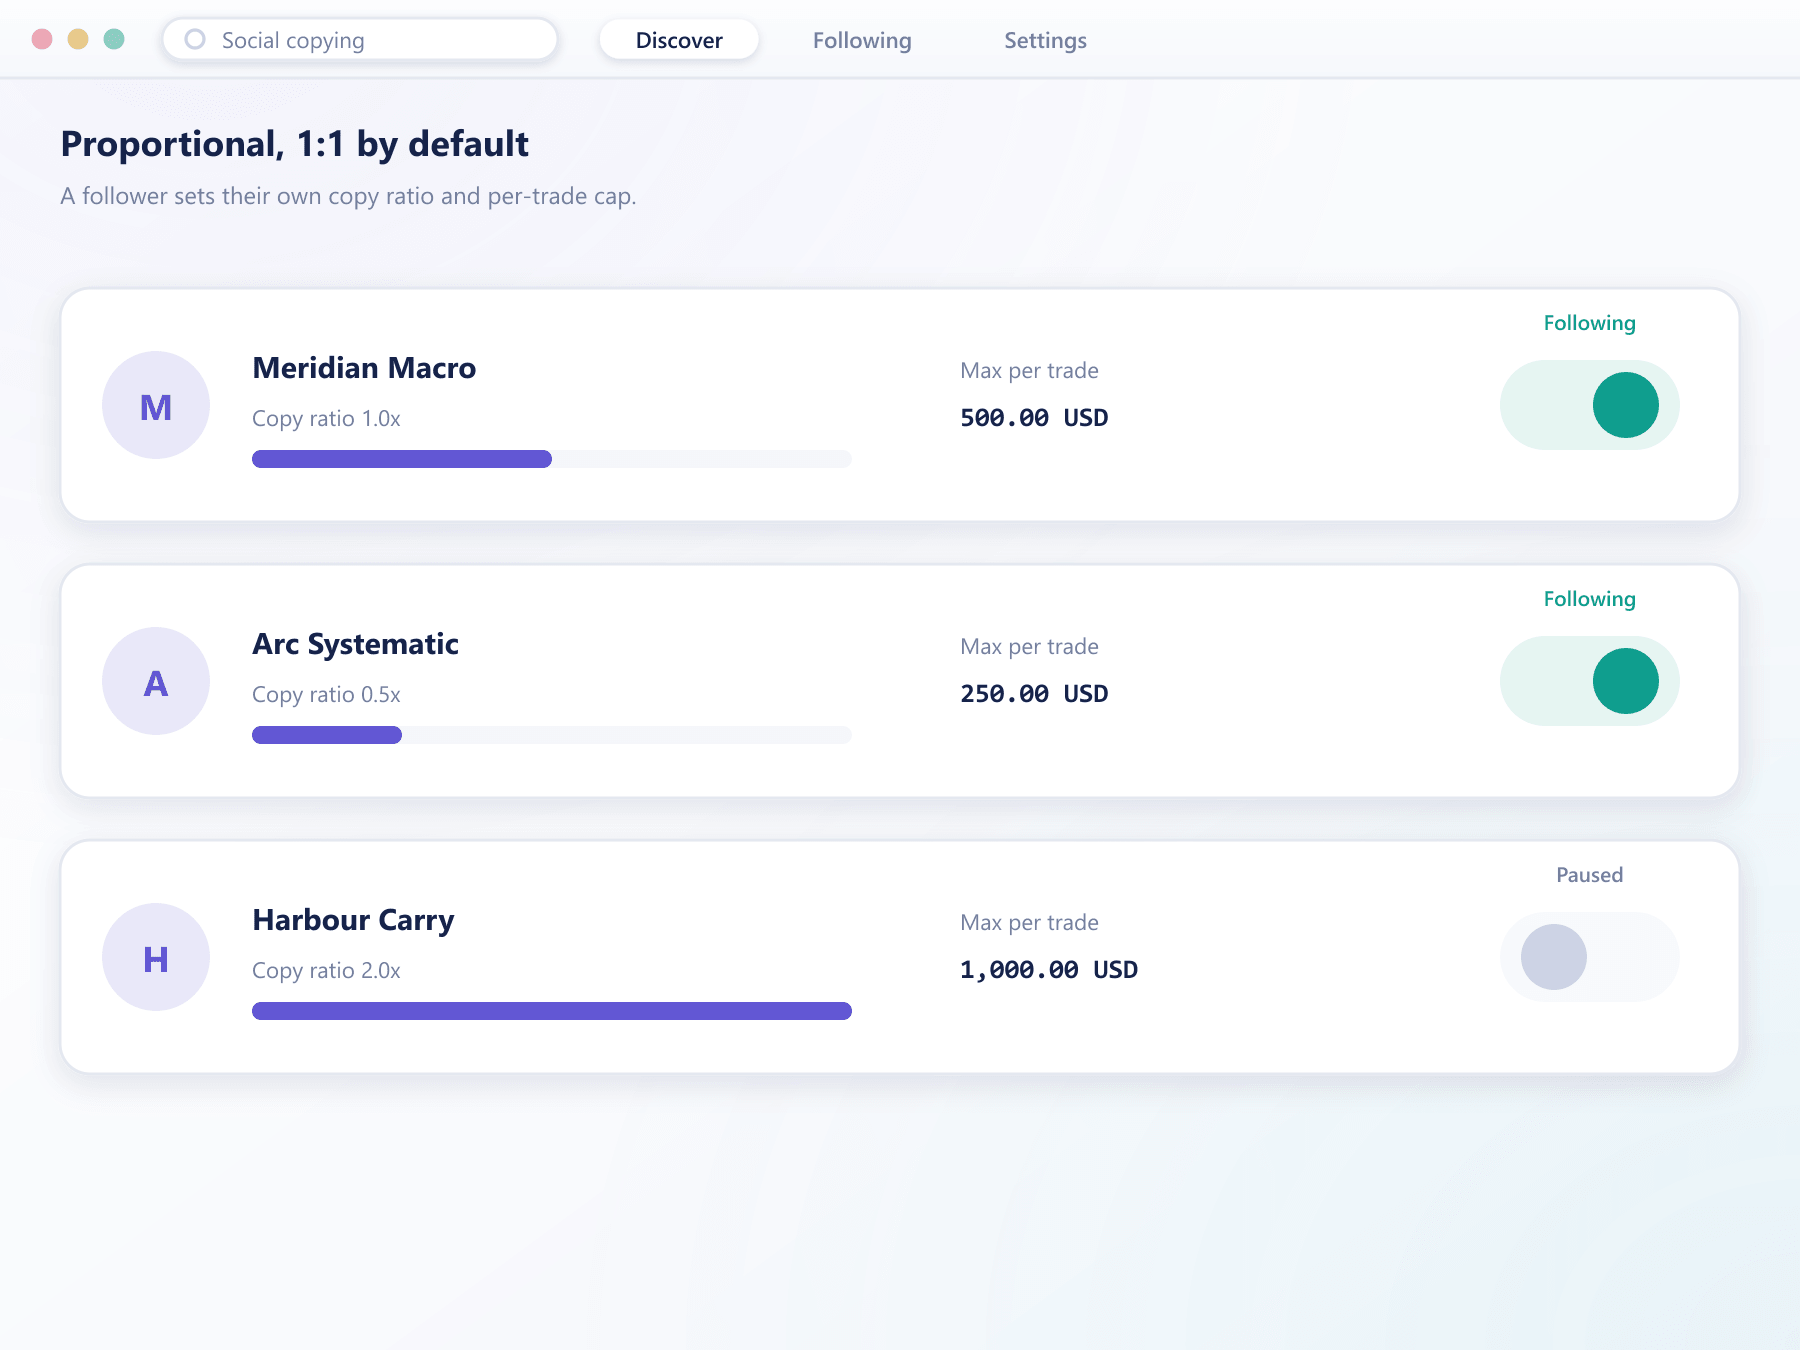Click the 1,000.00 USD max per trade value

pos(1049,970)
